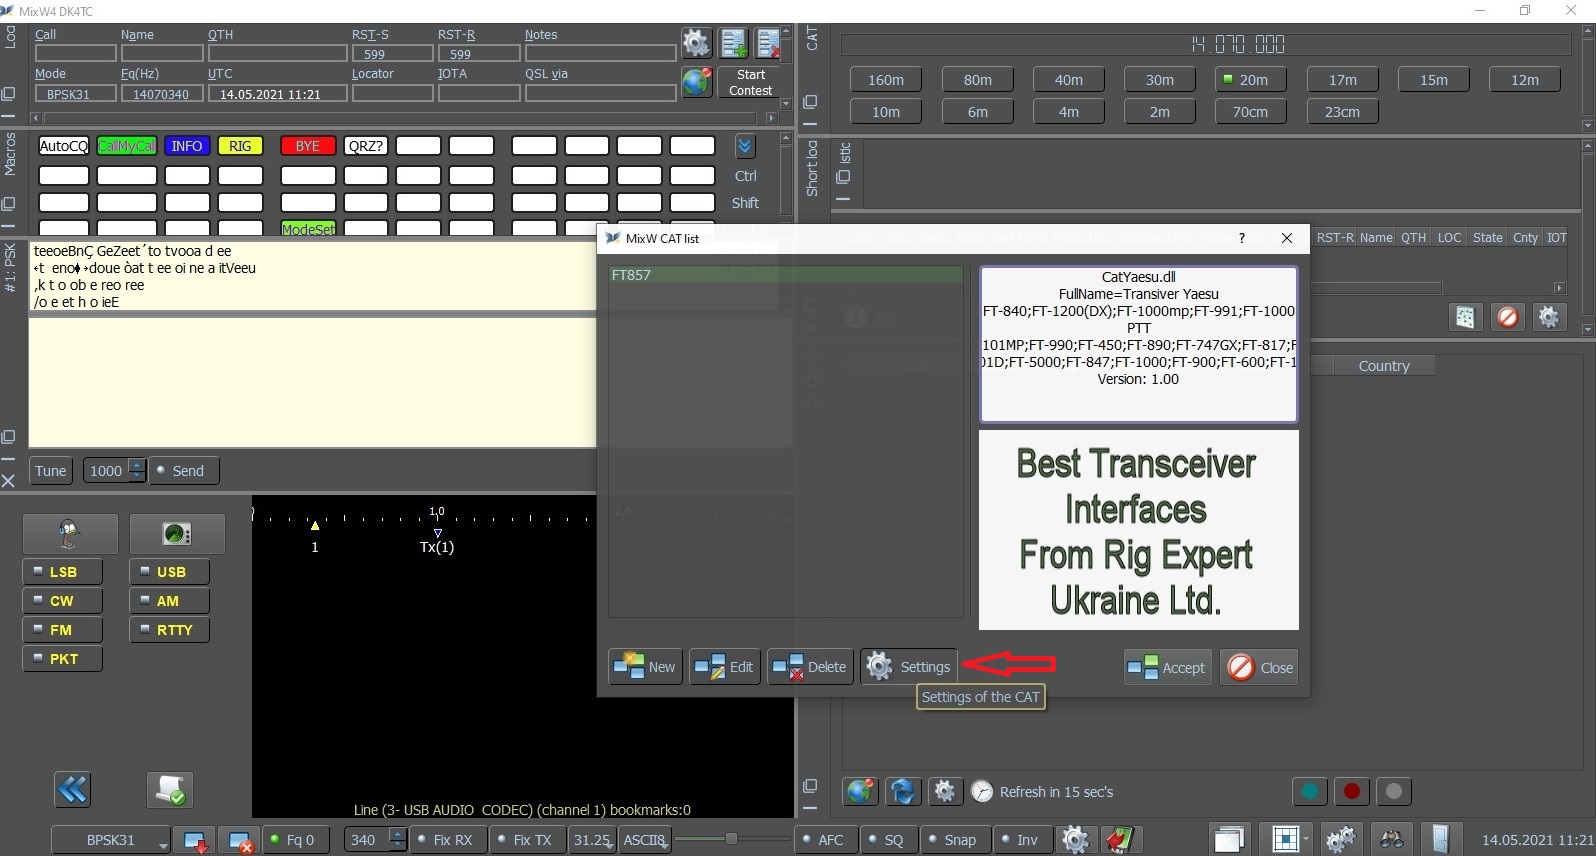The width and height of the screenshot is (1596, 856).
Task: Click the teal circle indicator button
Action: [1310, 792]
